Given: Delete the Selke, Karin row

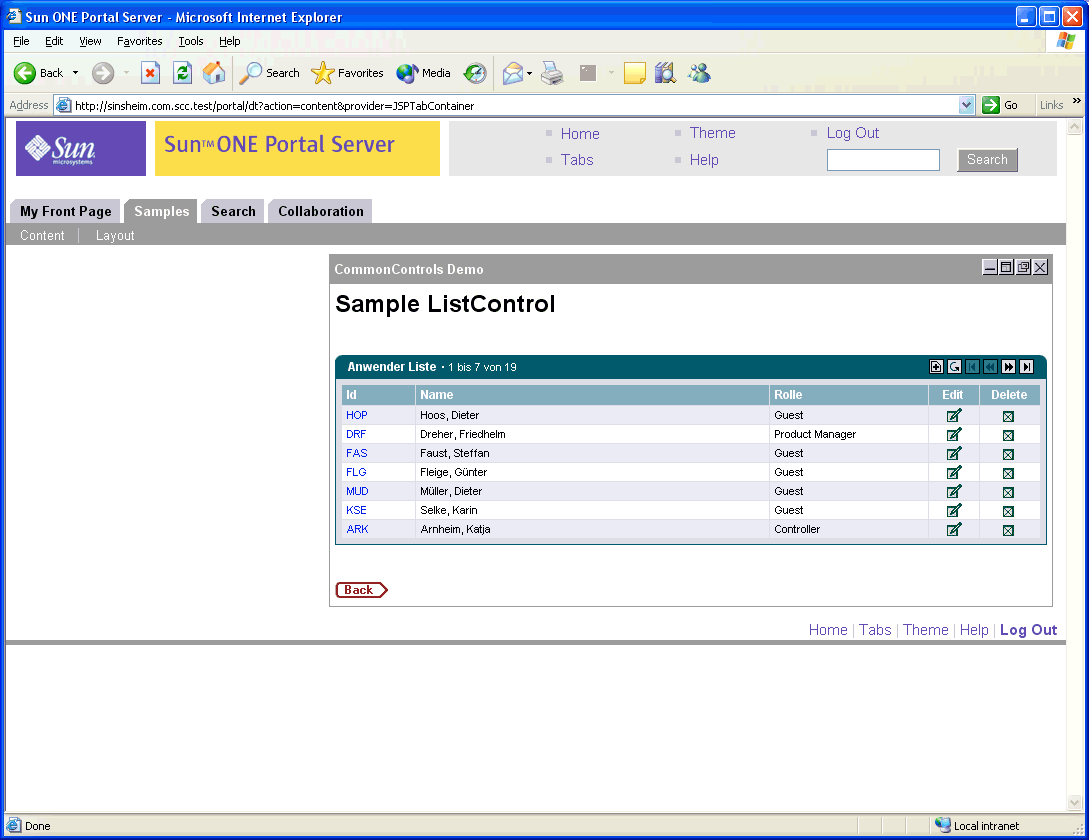Looking at the screenshot, I should tap(1008, 511).
